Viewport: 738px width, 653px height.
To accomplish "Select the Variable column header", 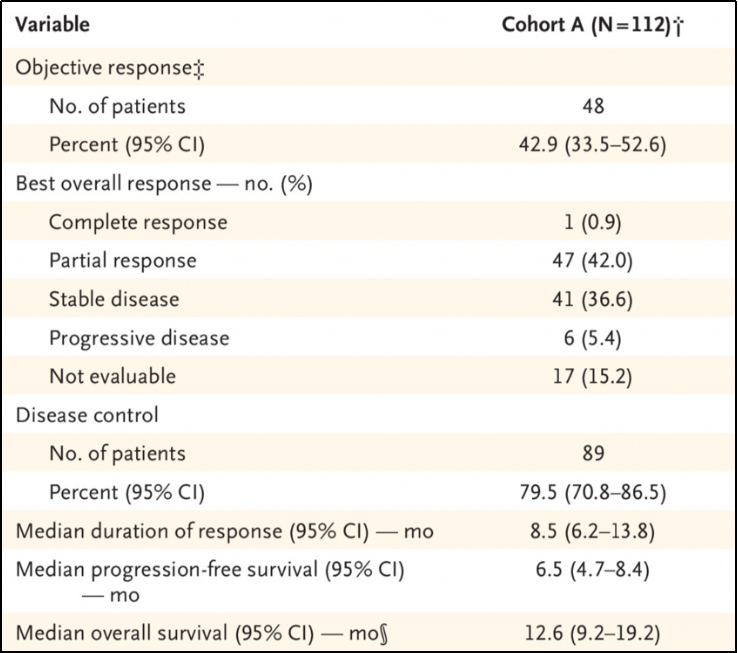I will point(51,24).
